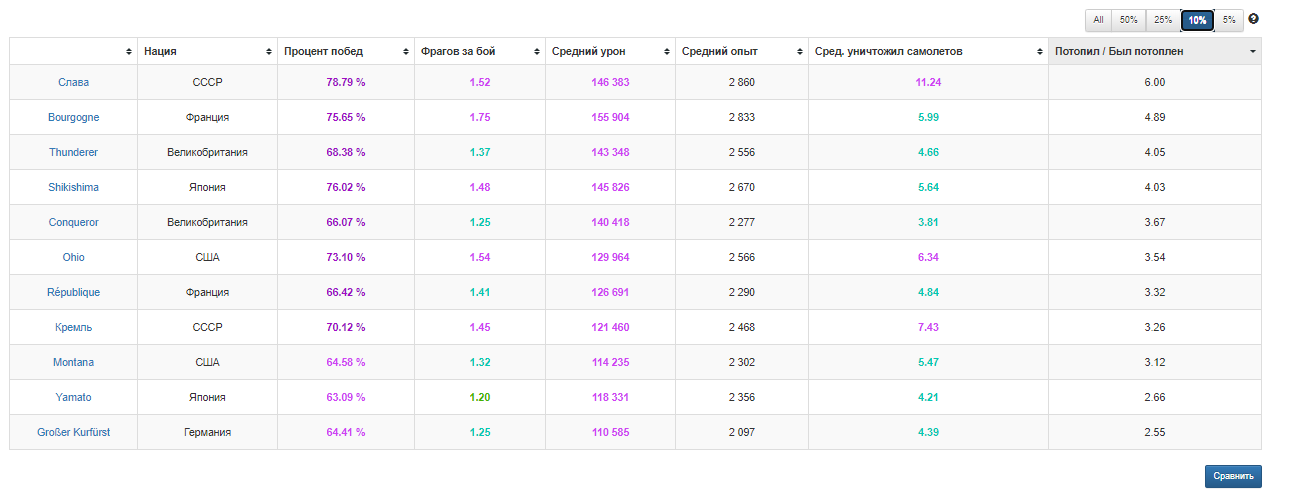The width and height of the screenshot is (1304, 501).
Task: Open the Ohio ship link
Action: [x=73, y=257]
